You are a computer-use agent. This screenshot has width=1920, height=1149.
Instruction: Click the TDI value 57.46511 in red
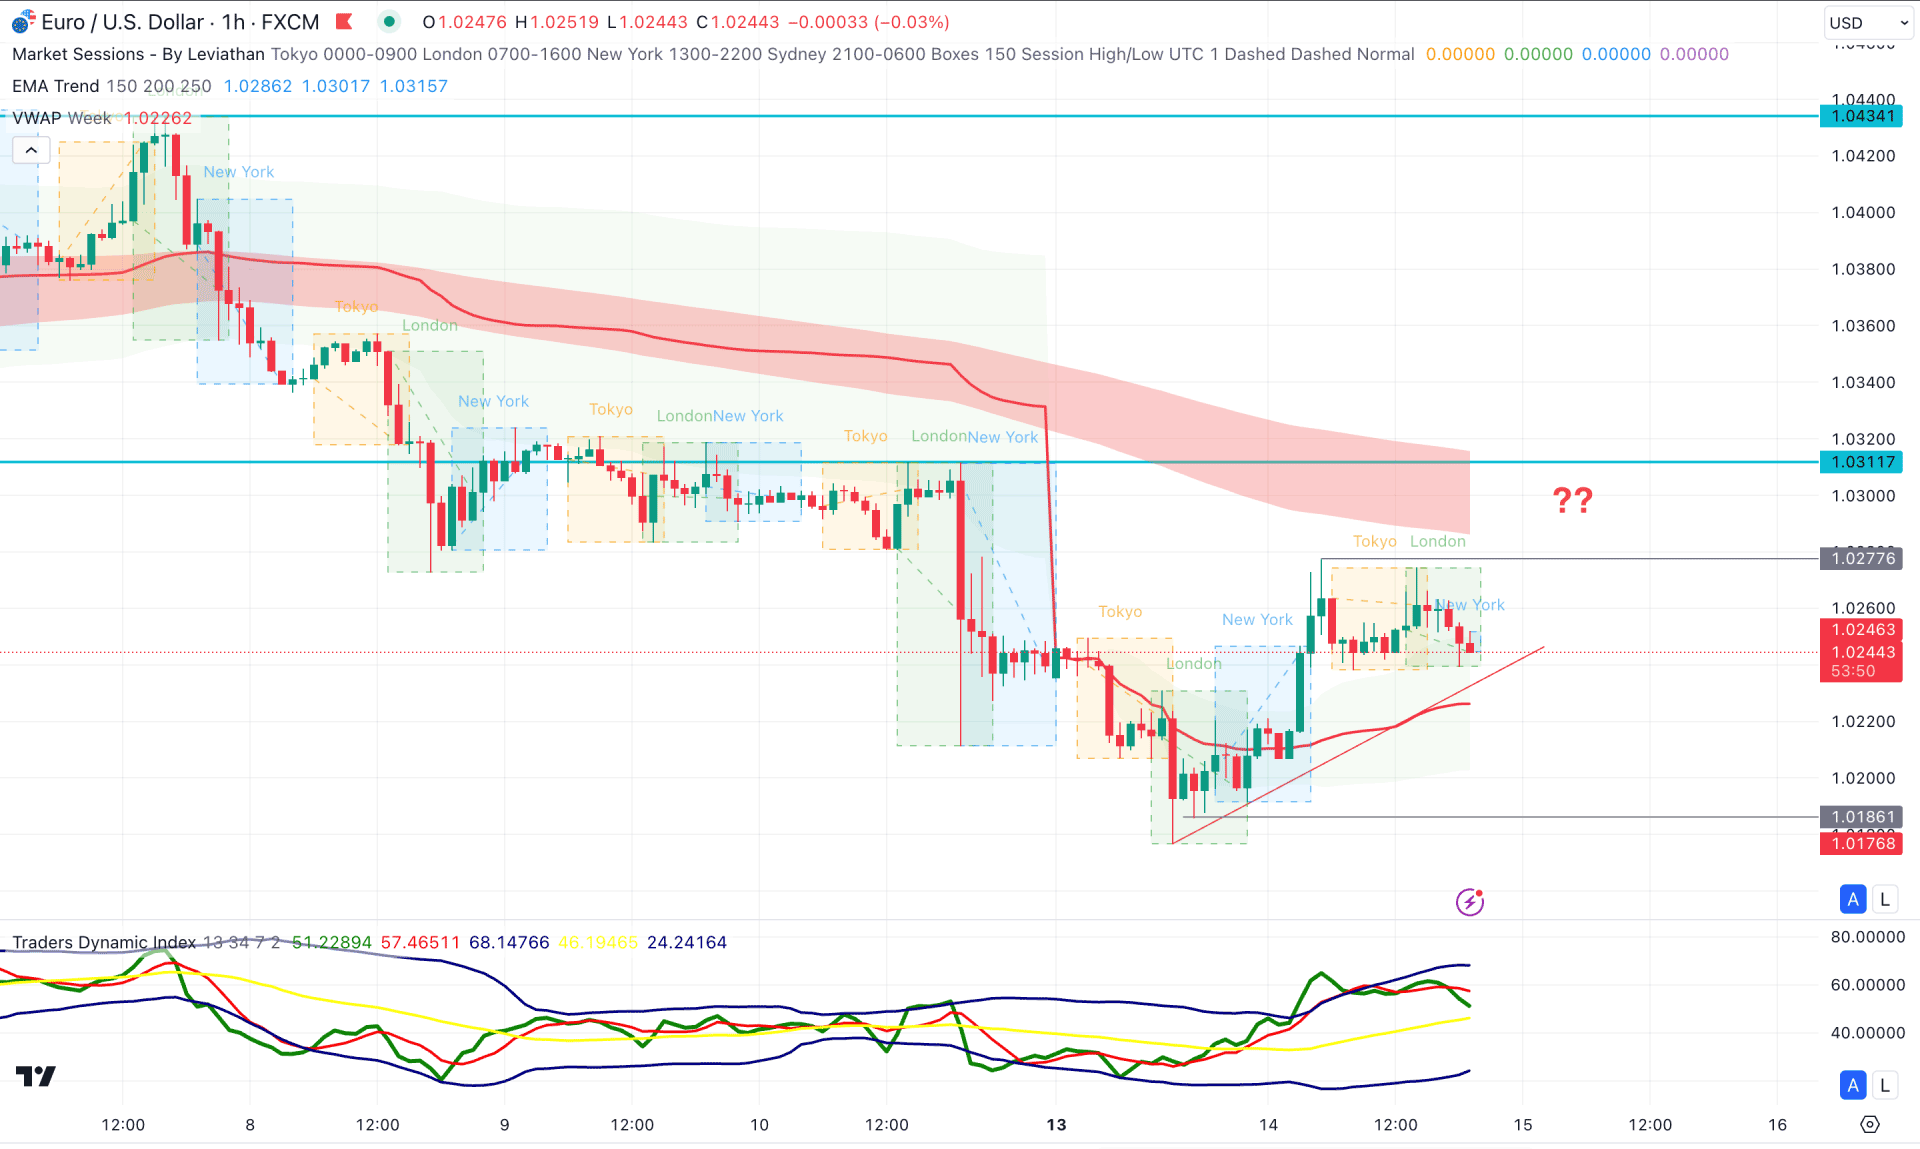pos(420,942)
